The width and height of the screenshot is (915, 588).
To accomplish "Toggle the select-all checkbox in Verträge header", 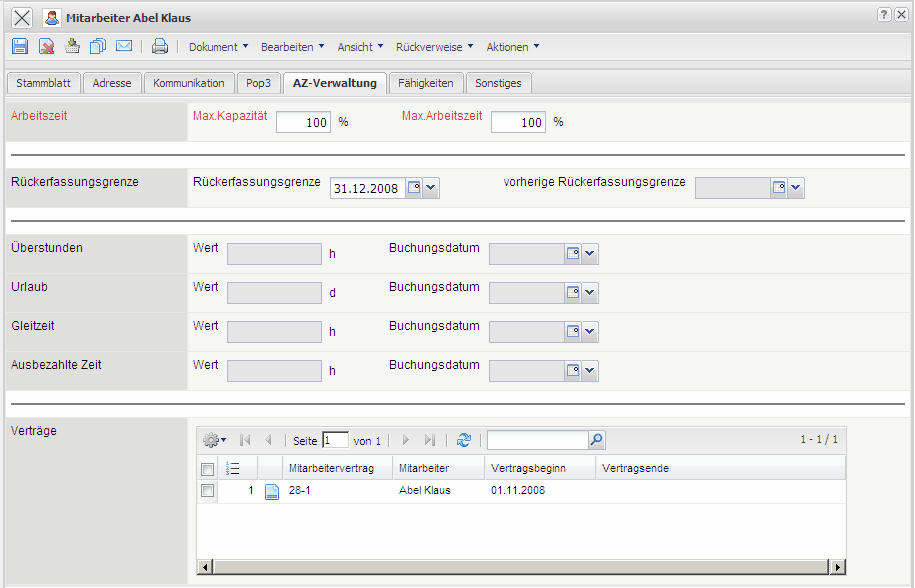I will (x=207, y=469).
